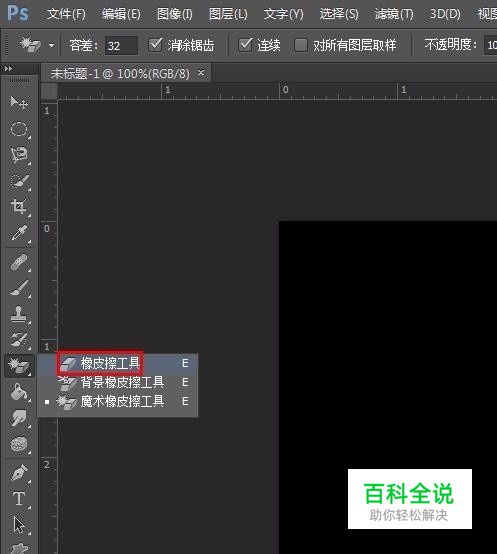This screenshot has height=554, width=497.
Task: Select the Brush tool
Action: point(19,288)
